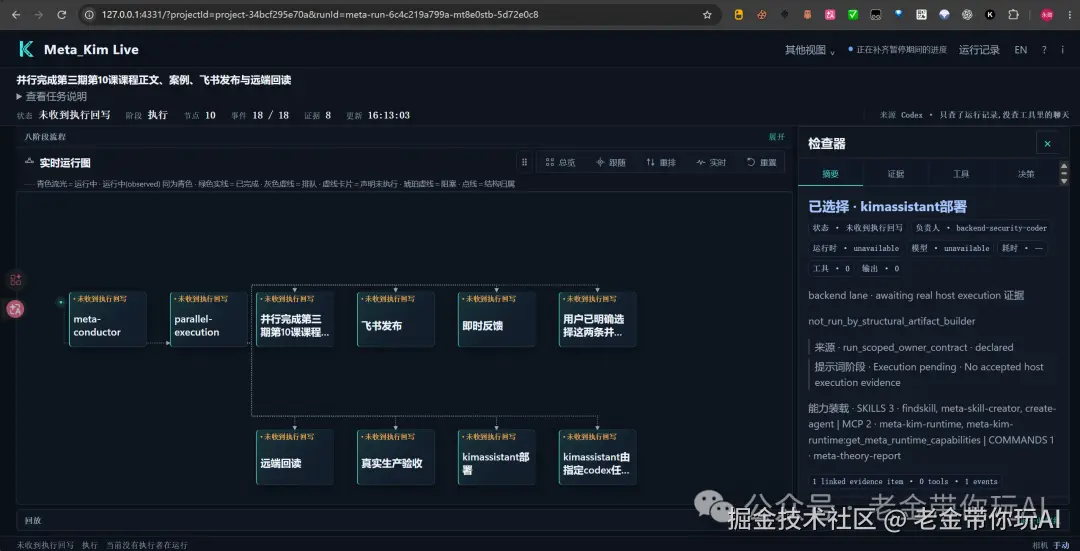The height and width of the screenshot is (551, 1080).
Task: Switch language to EN
Action: [x=1020, y=50]
